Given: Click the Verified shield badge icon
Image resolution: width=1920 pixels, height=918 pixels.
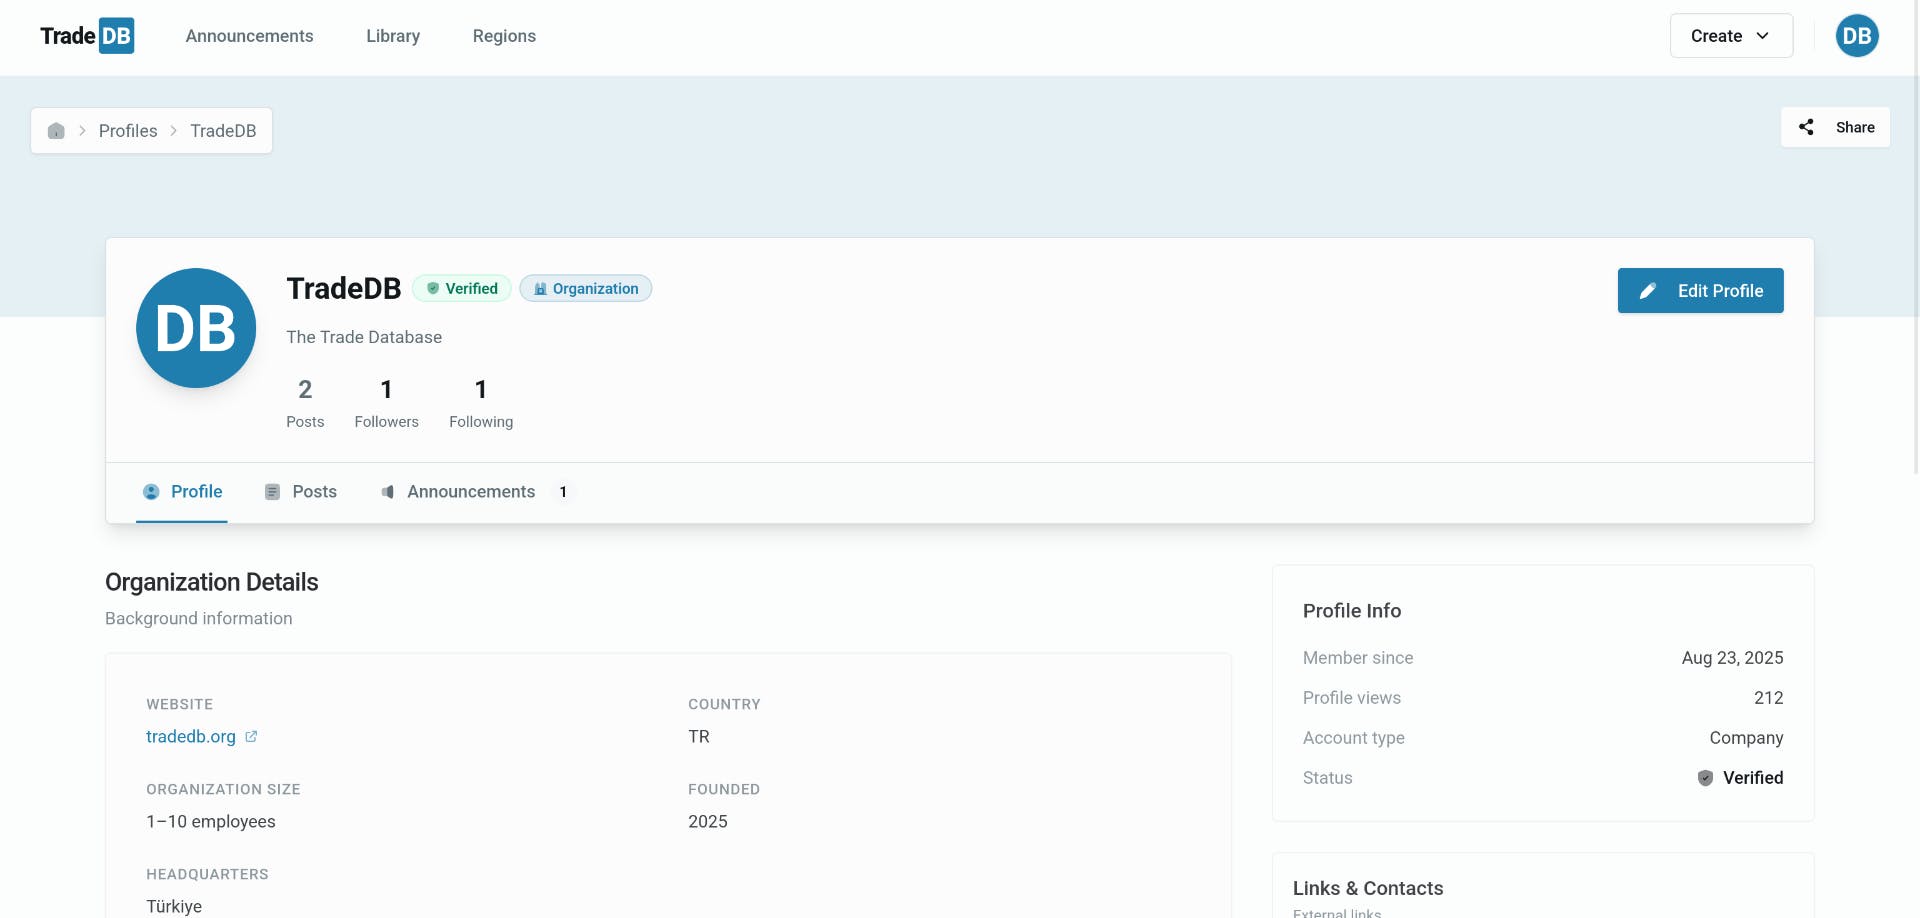Looking at the screenshot, I should [433, 289].
